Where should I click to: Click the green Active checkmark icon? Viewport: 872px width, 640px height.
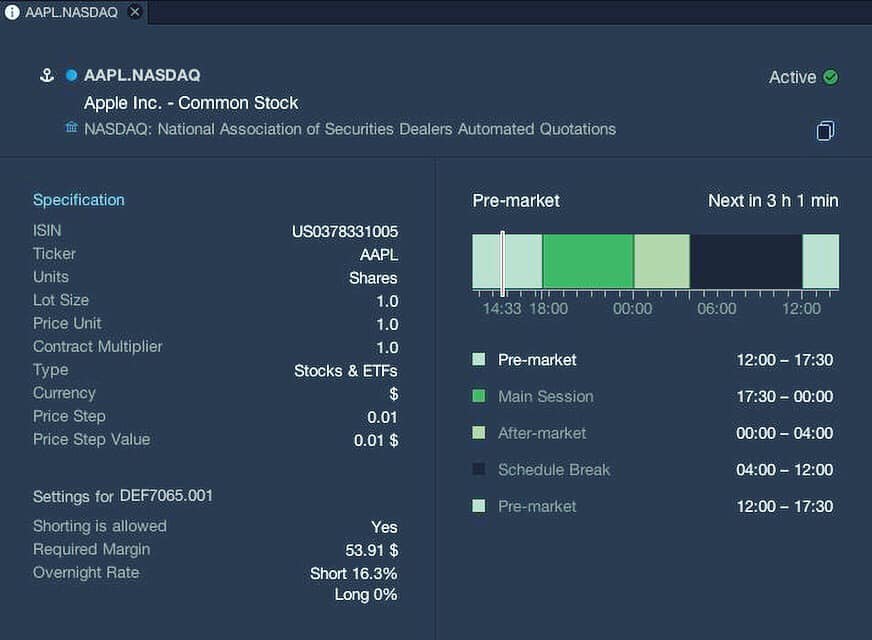coord(831,77)
